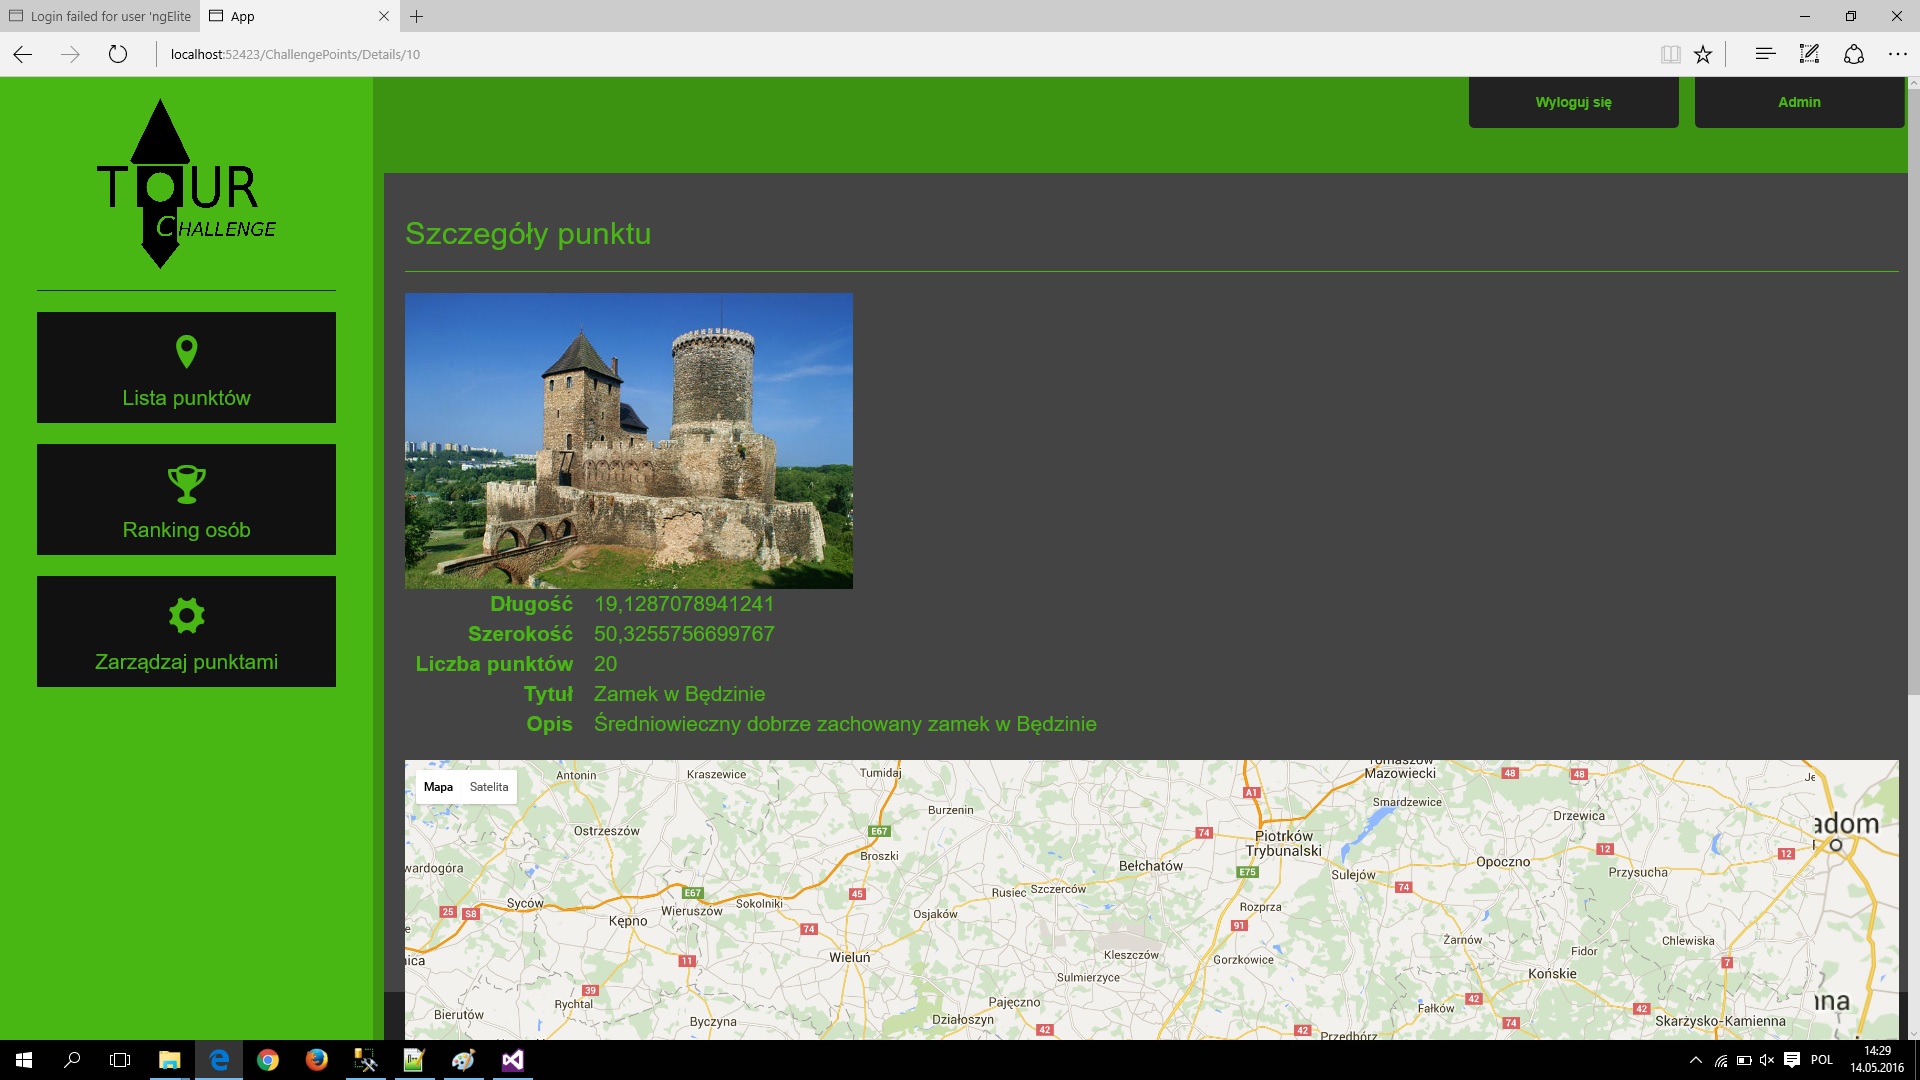Viewport: 1920px width, 1080px height.
Task: Show hidden system tray icons chevron
Action: pos(1695,1060)
